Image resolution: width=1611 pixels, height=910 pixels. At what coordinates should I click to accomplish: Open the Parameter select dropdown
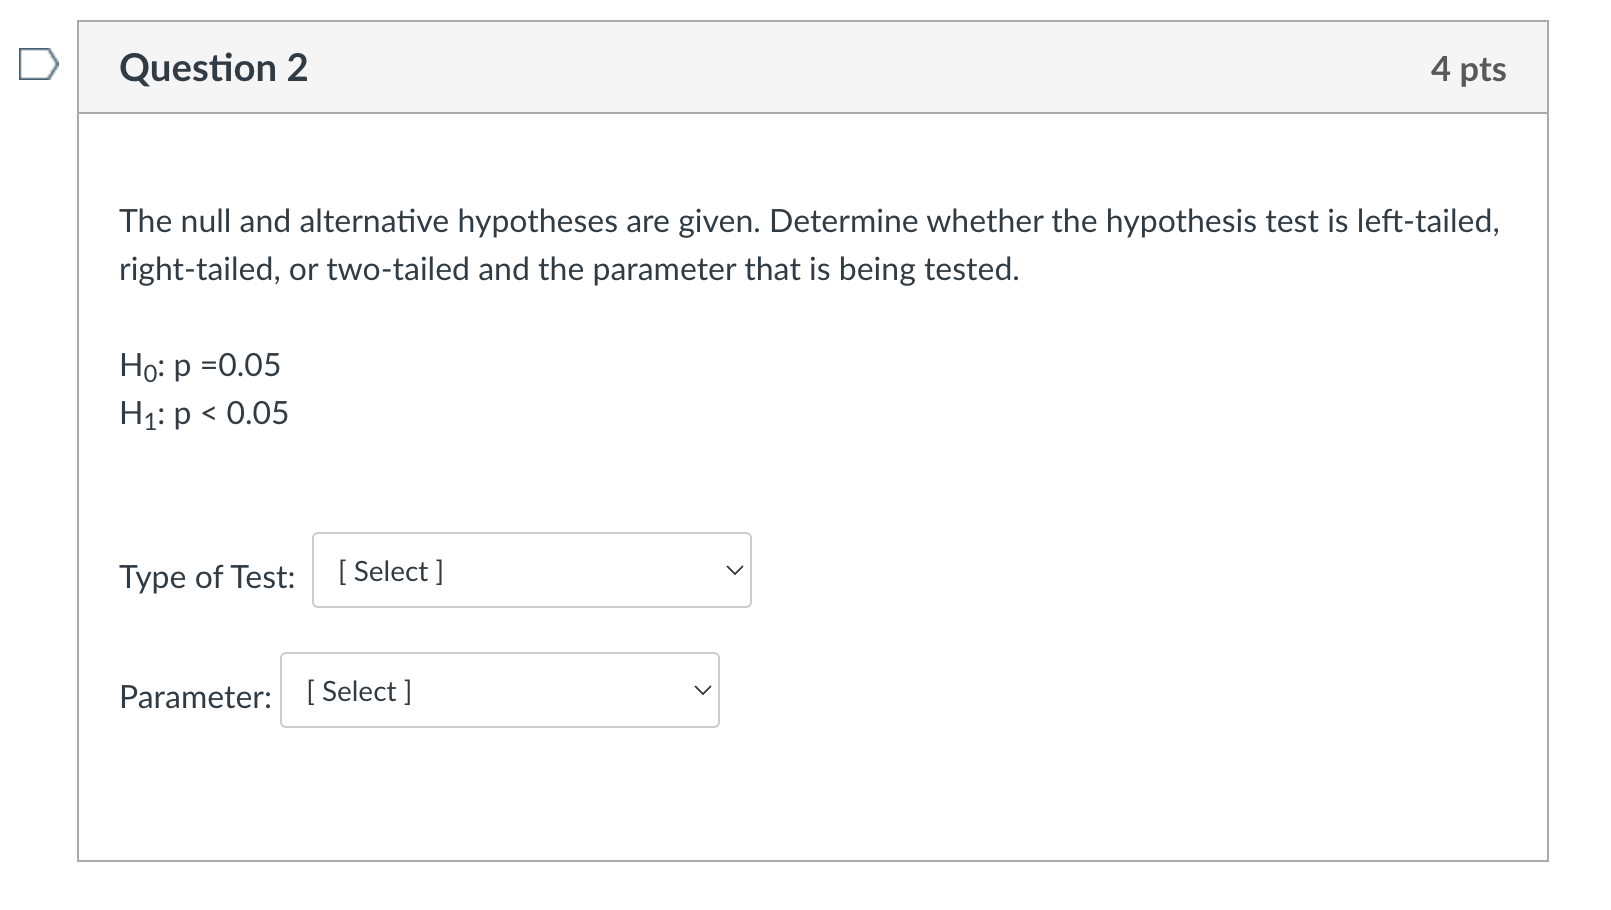tap(499, 691)
